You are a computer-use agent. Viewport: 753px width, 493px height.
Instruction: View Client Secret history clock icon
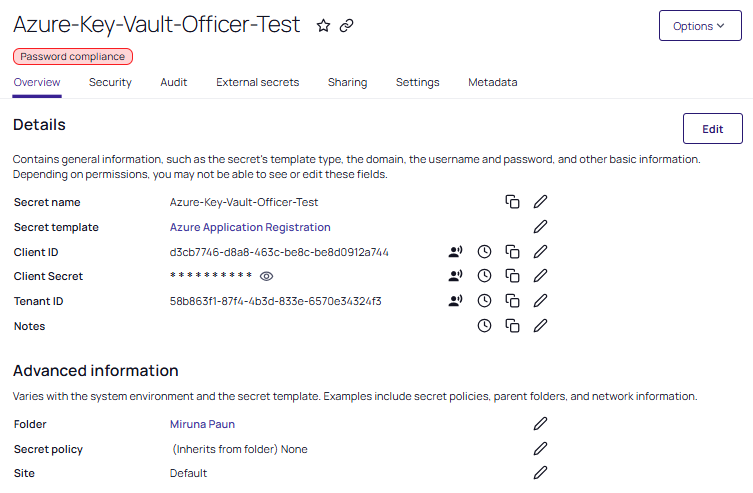[484, 276]
